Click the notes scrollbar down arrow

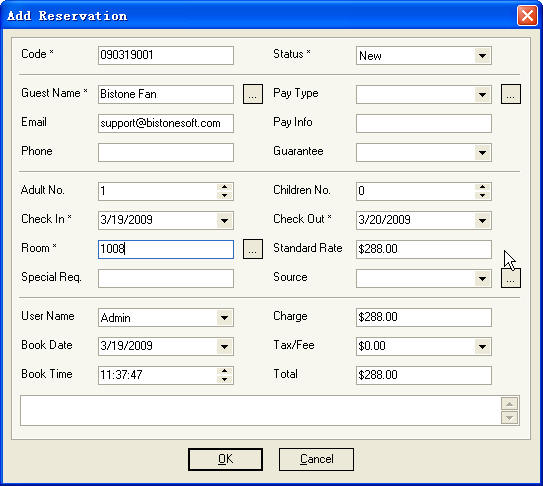509,418
